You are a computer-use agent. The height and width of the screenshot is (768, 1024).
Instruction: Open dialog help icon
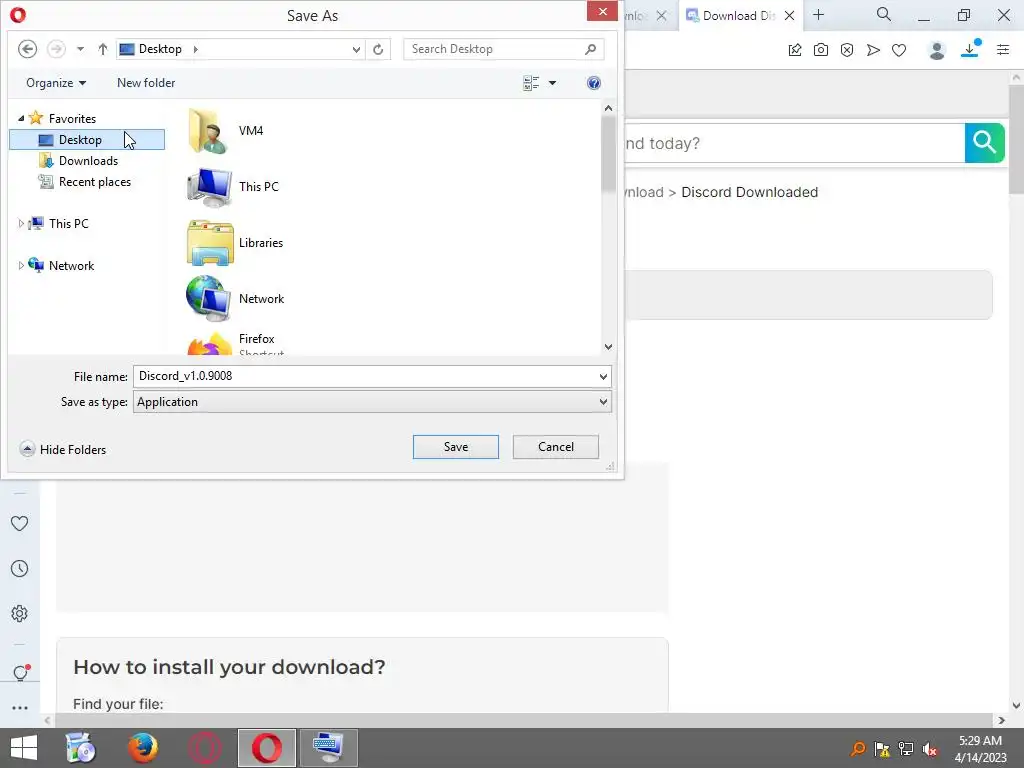click(x=594, y=83)
